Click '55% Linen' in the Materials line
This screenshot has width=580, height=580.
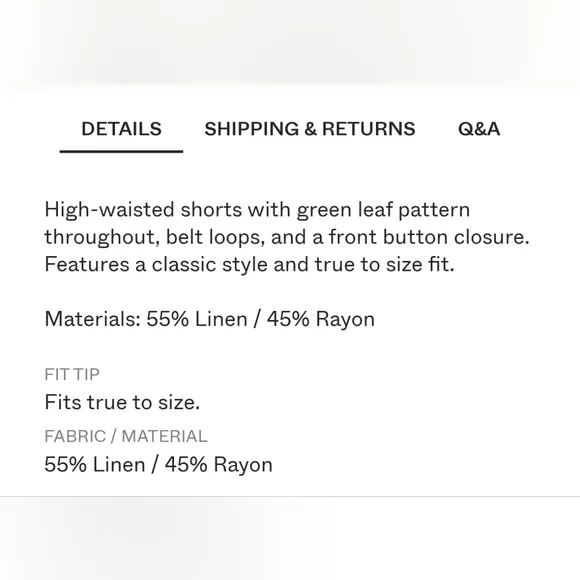click(197, 319)
